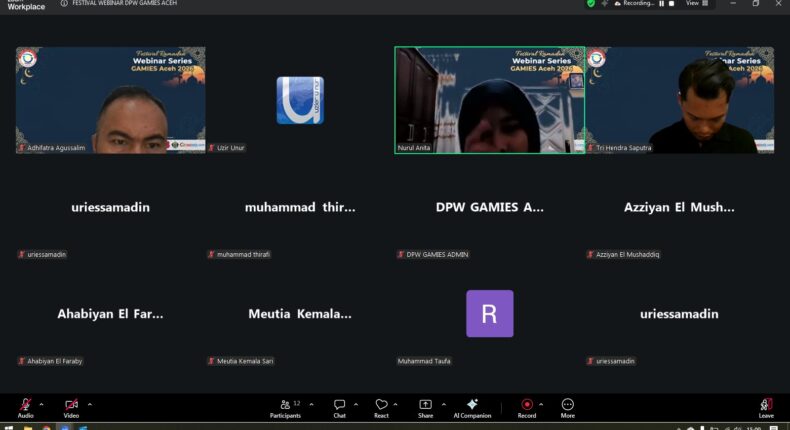Toggle recording with Record button
This screenshot has height=430, width=790.
click(x=526, y=408)
